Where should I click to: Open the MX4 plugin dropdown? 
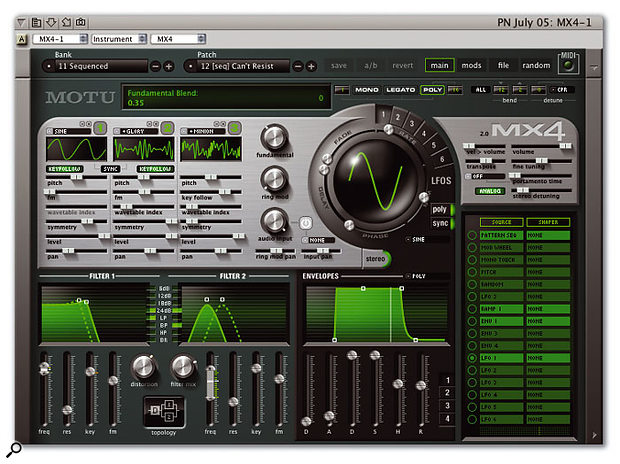(178, 39)
